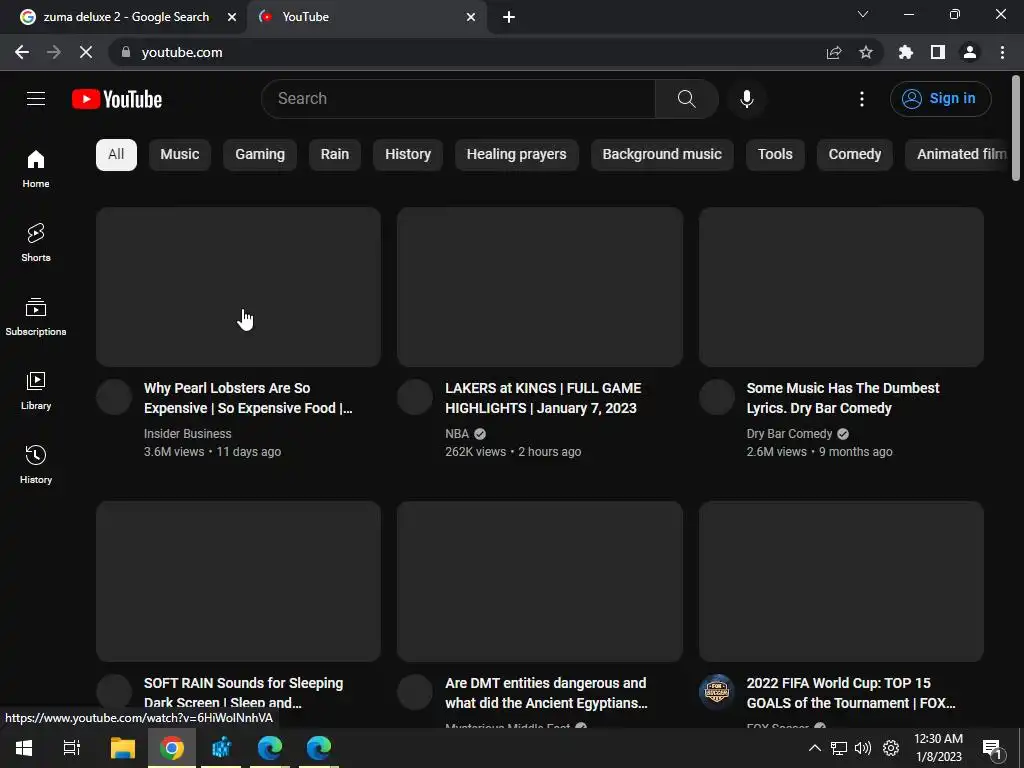
Task: Open LAKERS at KINGS full game highlights
Action: 543,398
